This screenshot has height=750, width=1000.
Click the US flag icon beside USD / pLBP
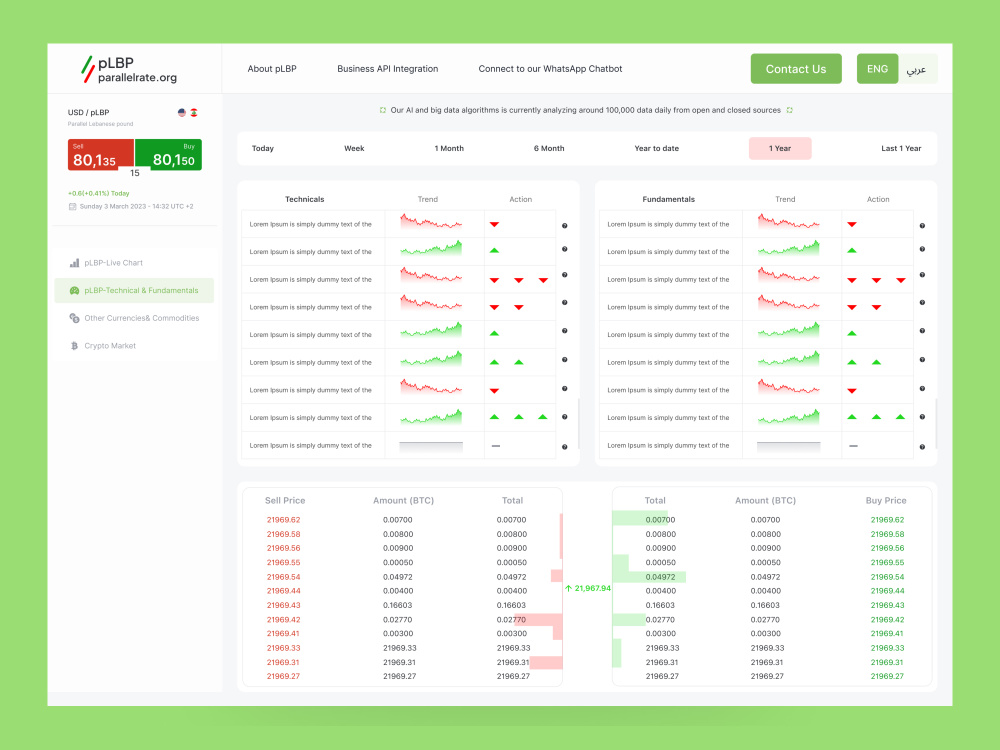[x=182, y=113]
